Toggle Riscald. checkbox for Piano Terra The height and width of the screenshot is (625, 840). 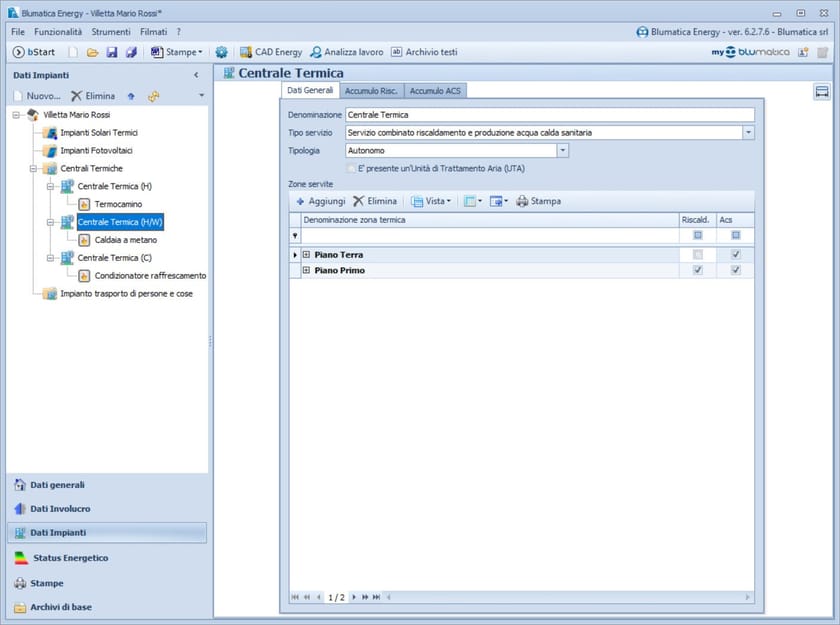(697, 255)
